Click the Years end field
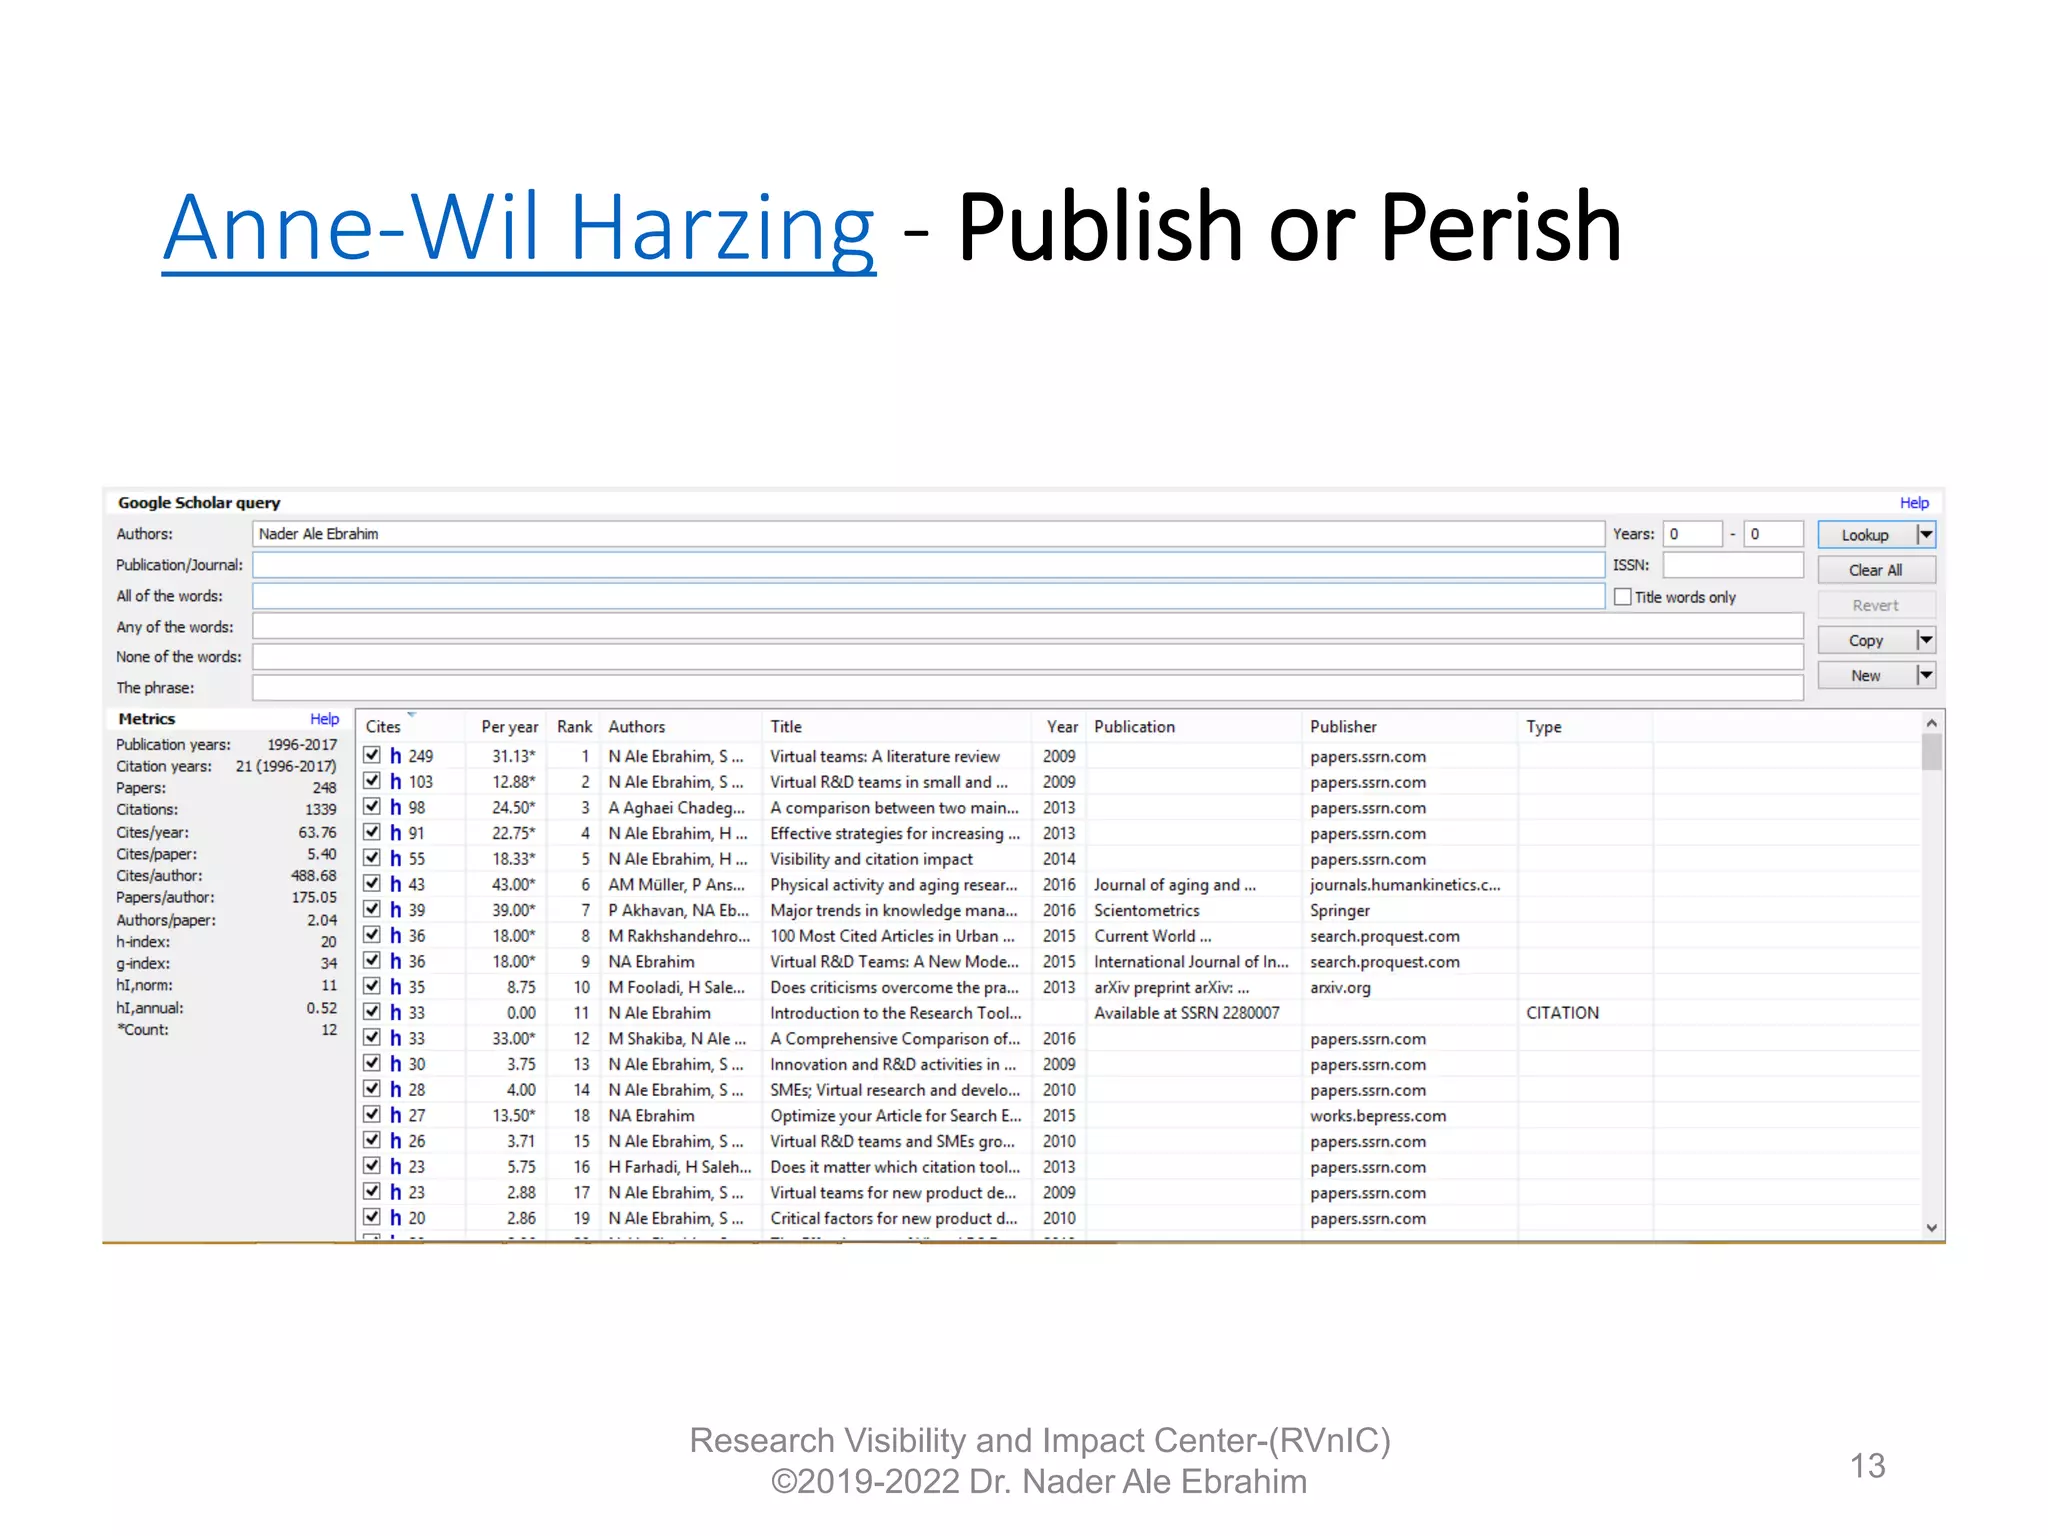This screenshot has height=1536, width=2048. click(1773, 534)
